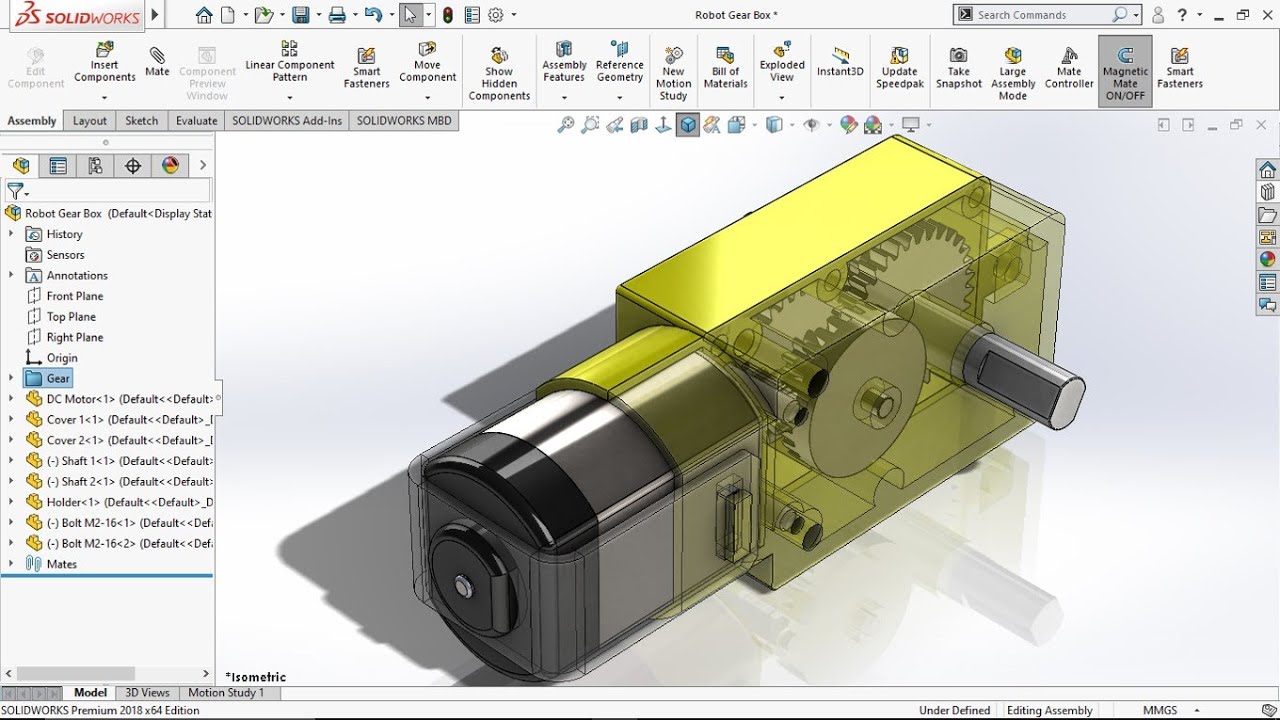Screen dimensions: 1280x720
Task: Select Holder<1> component
Action: coord(118,502)
